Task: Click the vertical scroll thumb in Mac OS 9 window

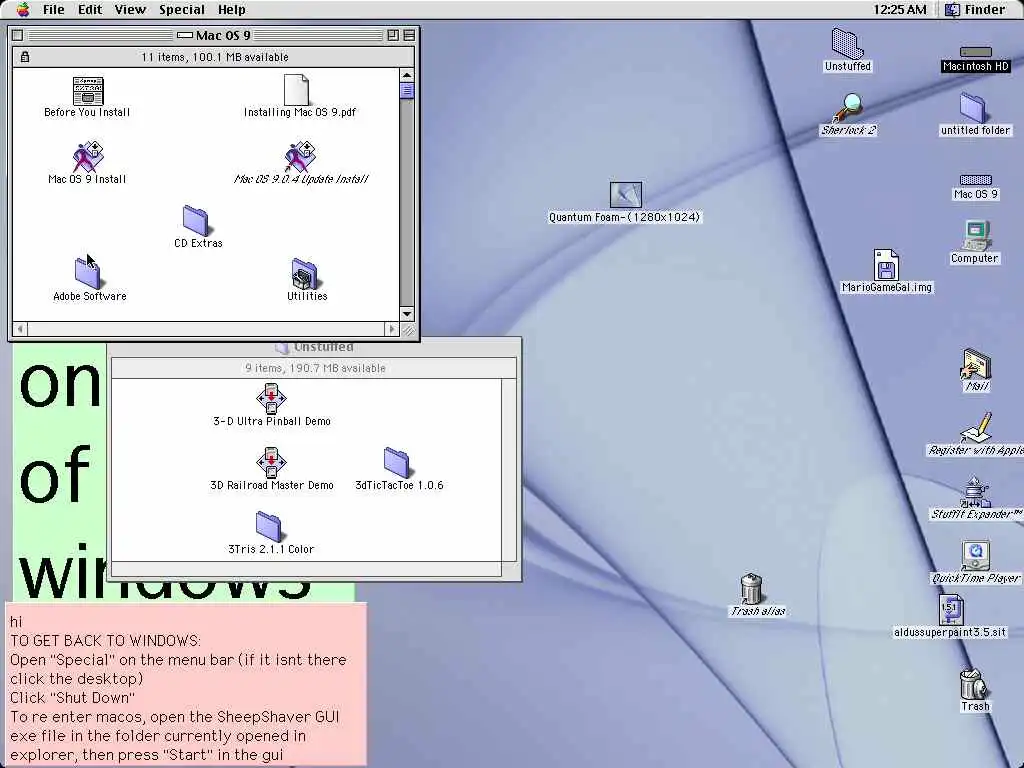Action: coord(406,91)
